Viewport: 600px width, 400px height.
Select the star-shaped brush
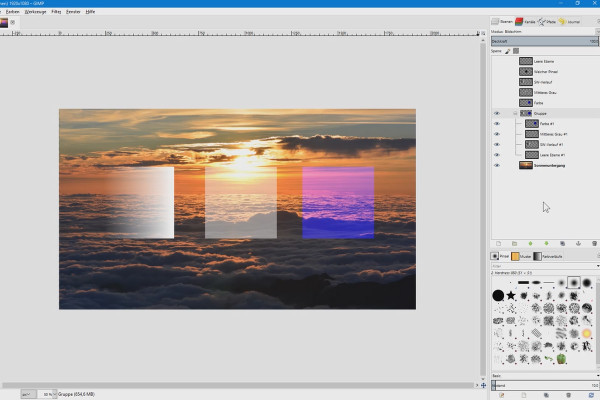tap(511, 296)
